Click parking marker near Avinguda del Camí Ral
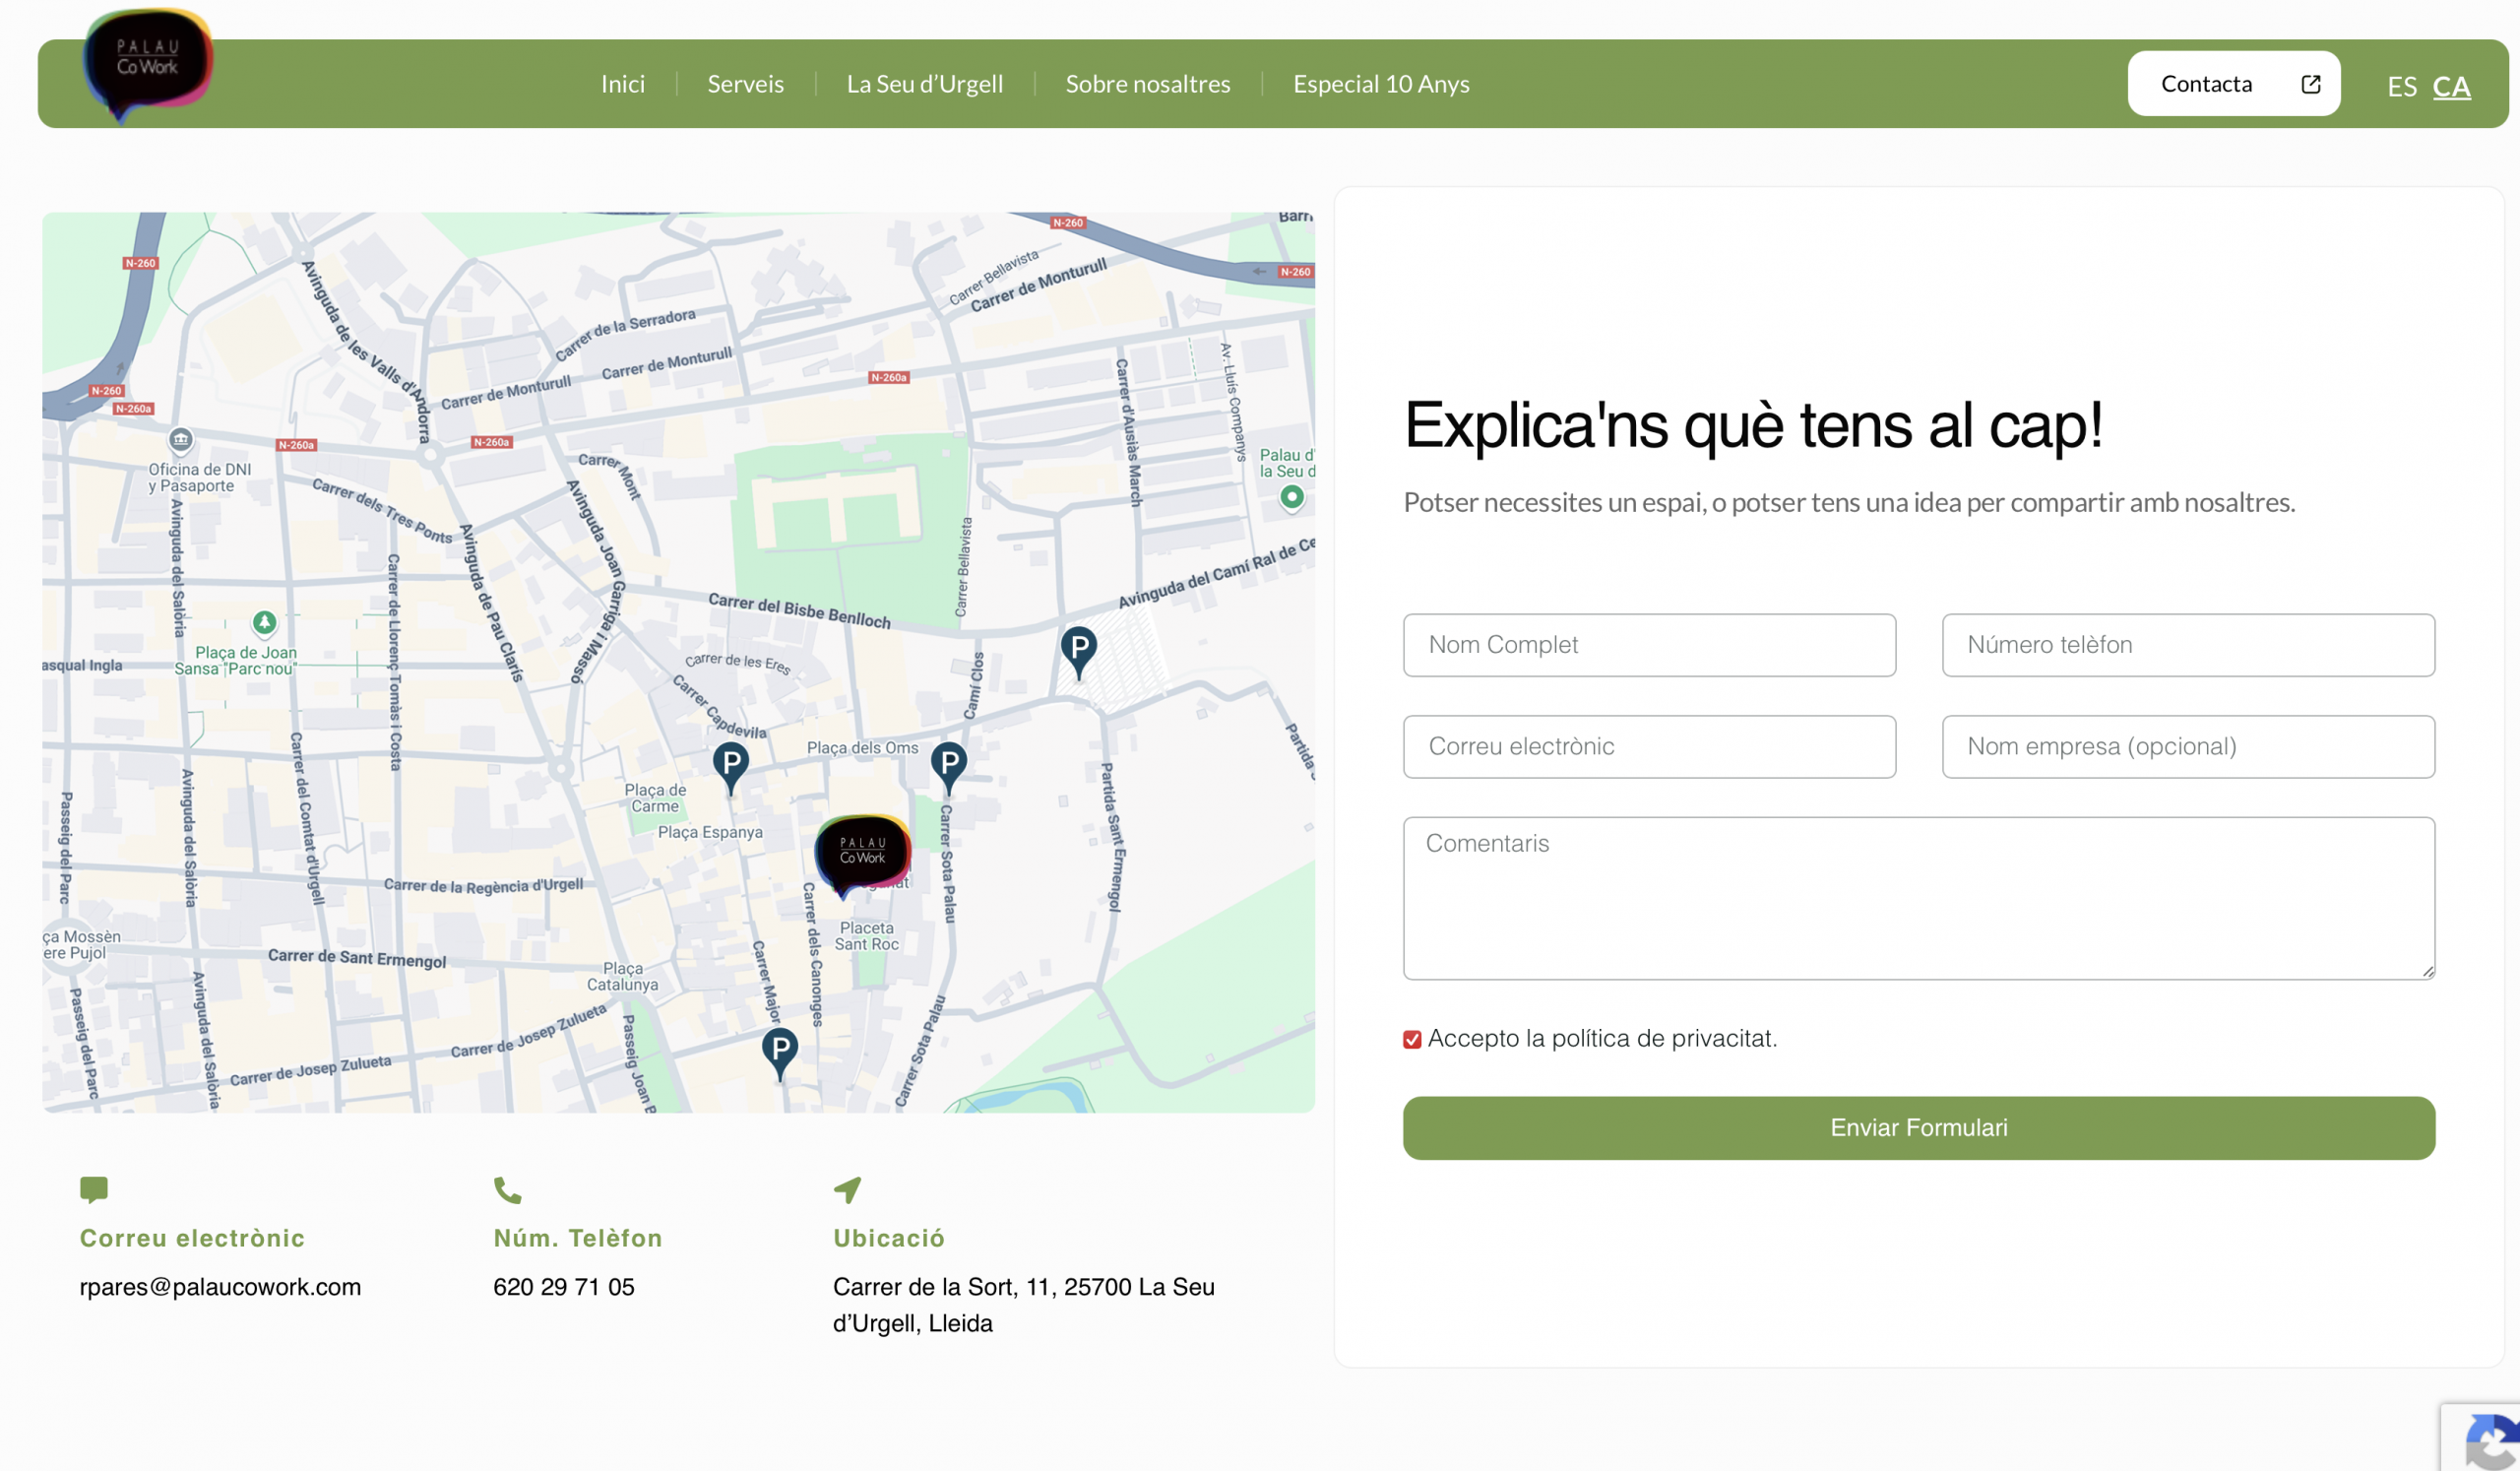 [1078, 650]
